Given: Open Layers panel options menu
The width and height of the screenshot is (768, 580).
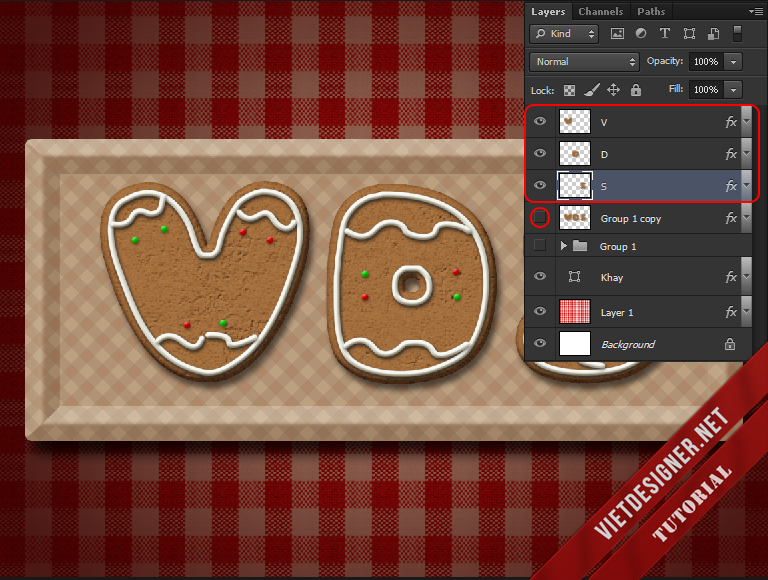Looking at the screenshot, I should click(755, 11).
